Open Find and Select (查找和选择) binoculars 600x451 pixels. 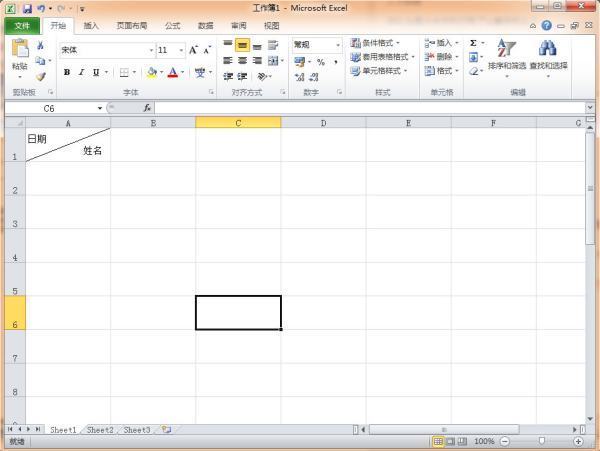pyautogui.click(x=547, y=56)
